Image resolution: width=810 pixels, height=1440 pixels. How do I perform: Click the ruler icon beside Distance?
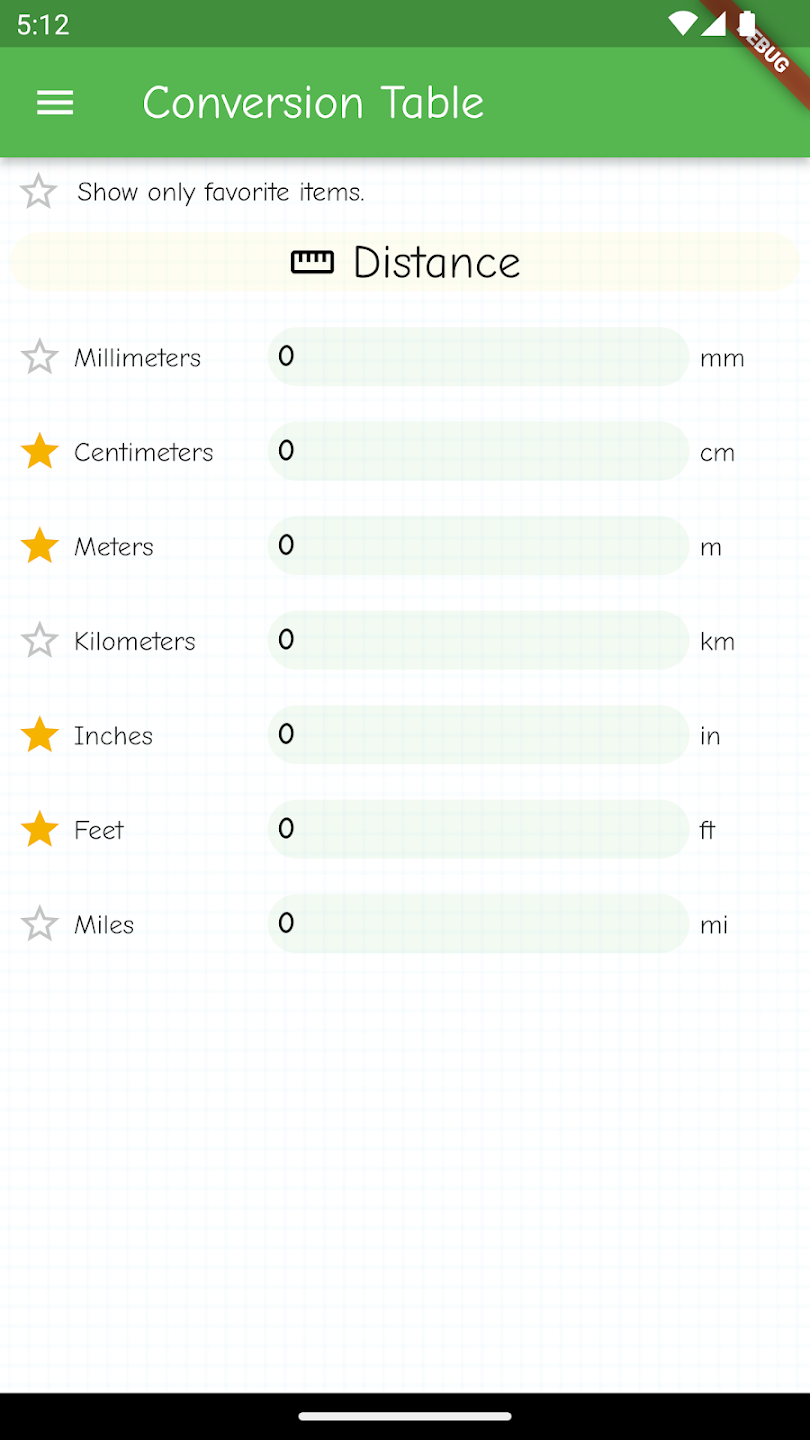(x=313, y=262)
